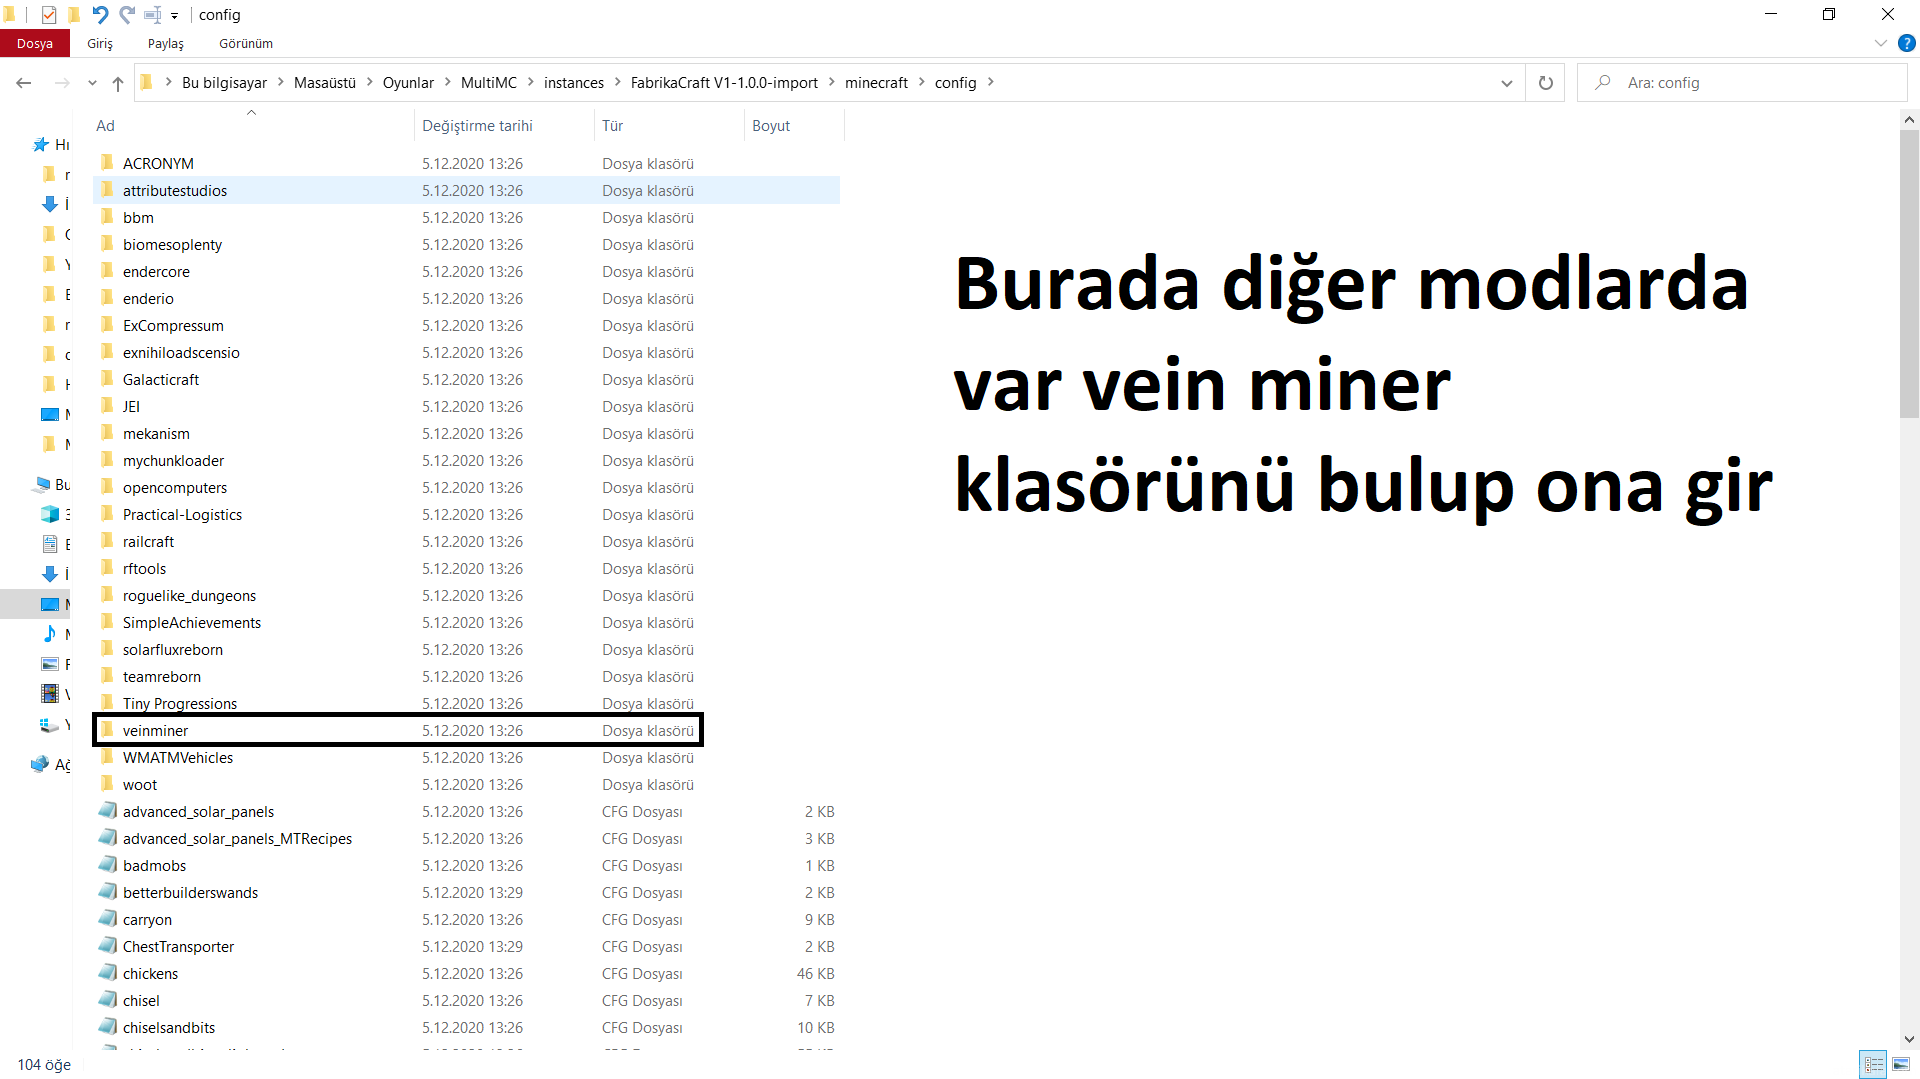The width and height of the screenshot is (1920, 1079).
Task: Switch to Details view icon
Action: (x=1873, y=1064)
